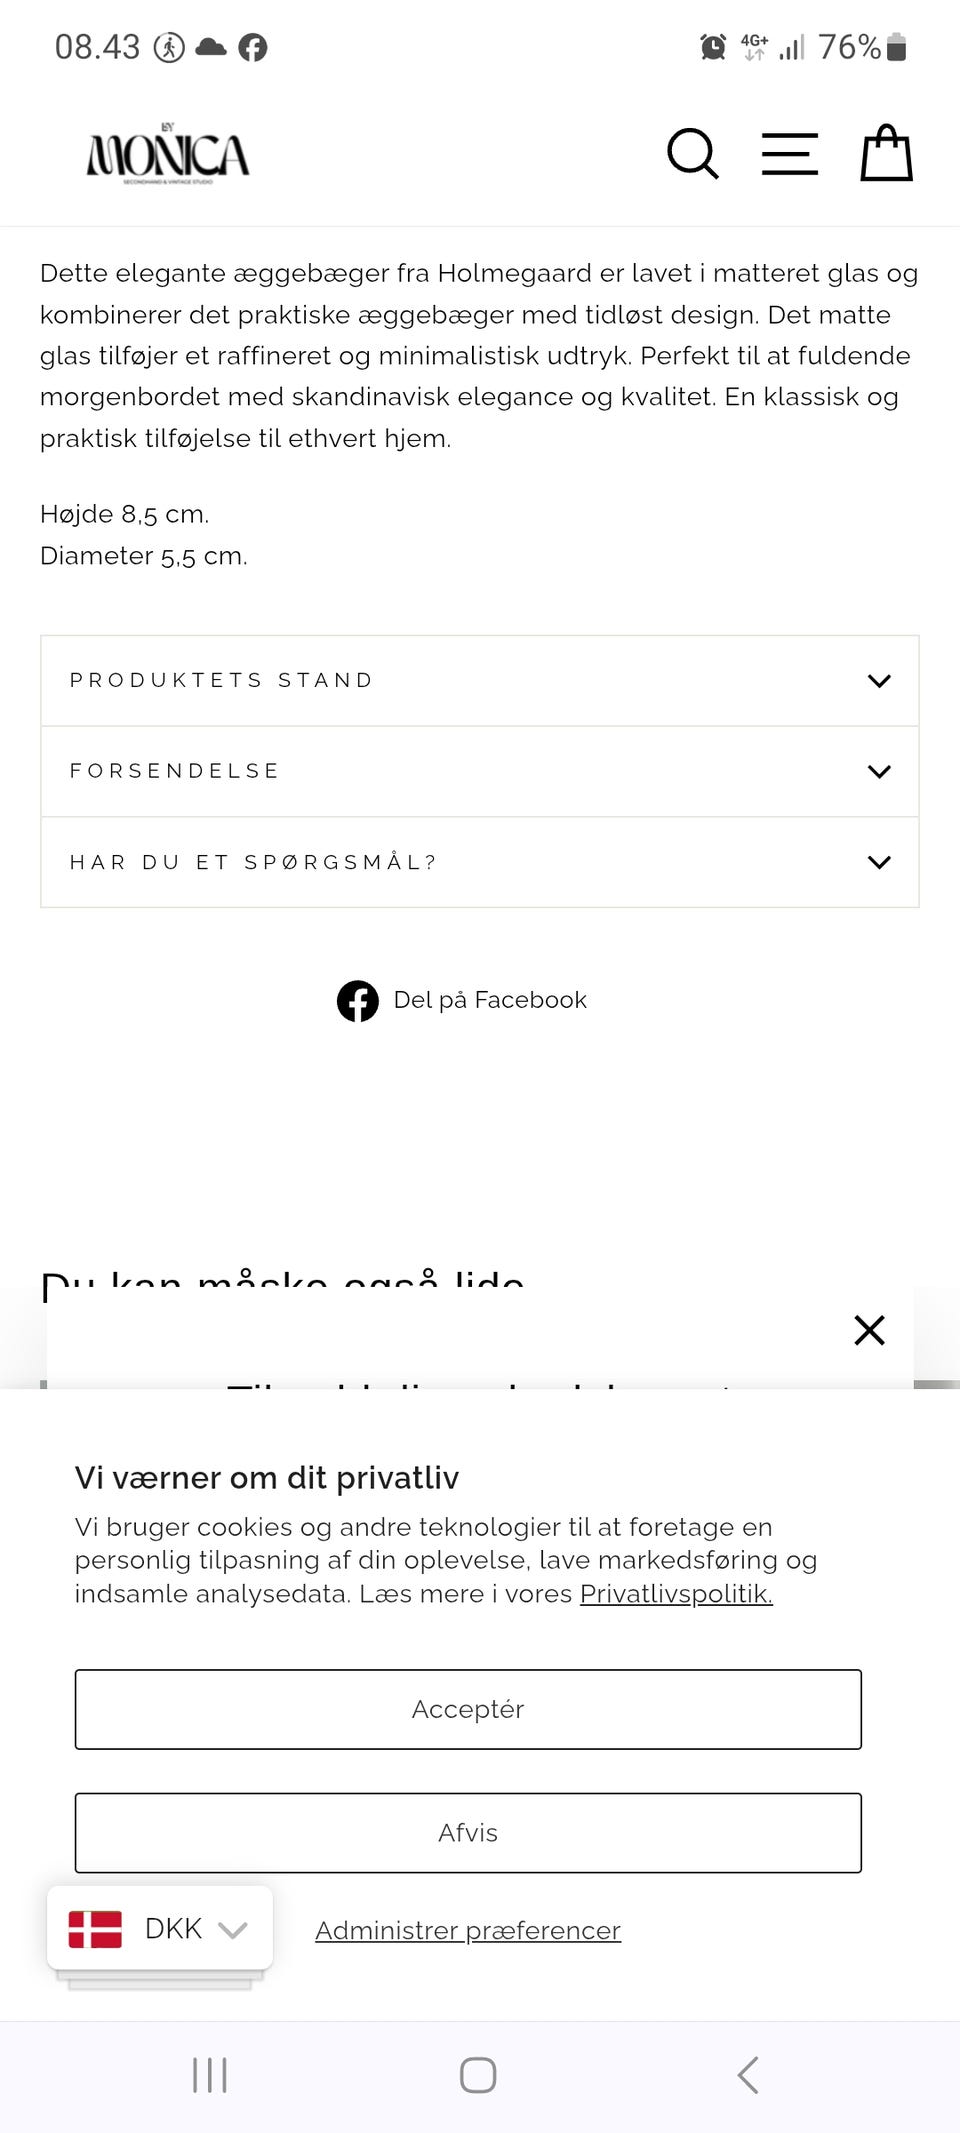Open the Privatlivspolitik link

pyautogui.click(x=676, y=1594)
